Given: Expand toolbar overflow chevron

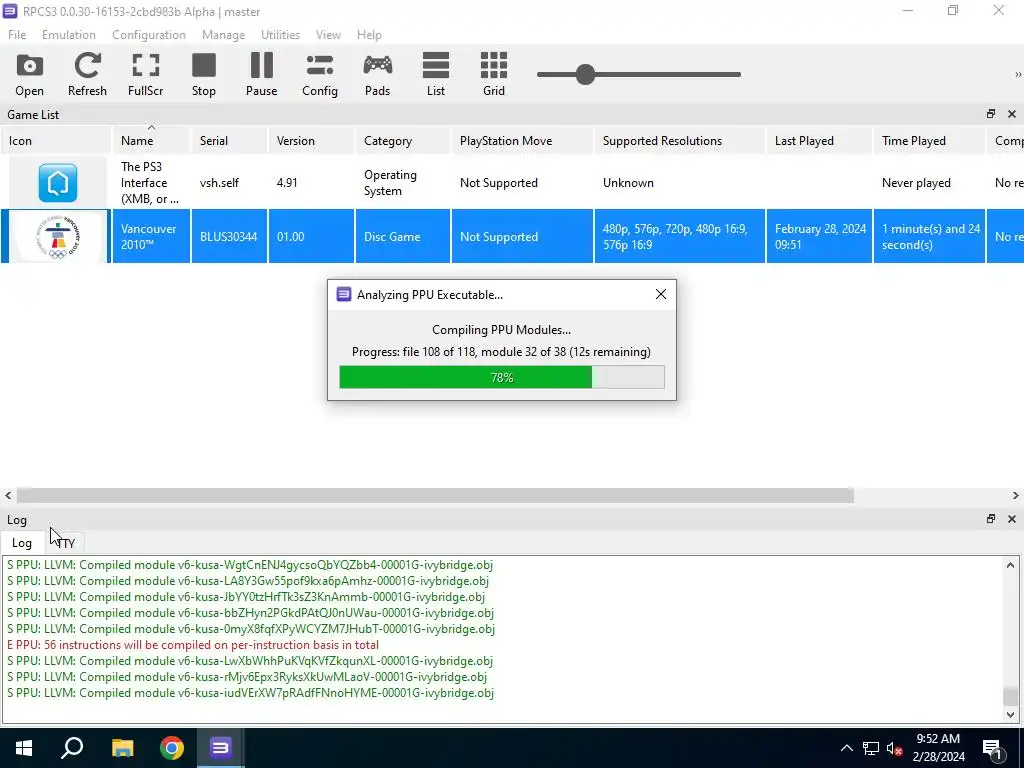Looking at the screenshot, I should click(1017, 74).
